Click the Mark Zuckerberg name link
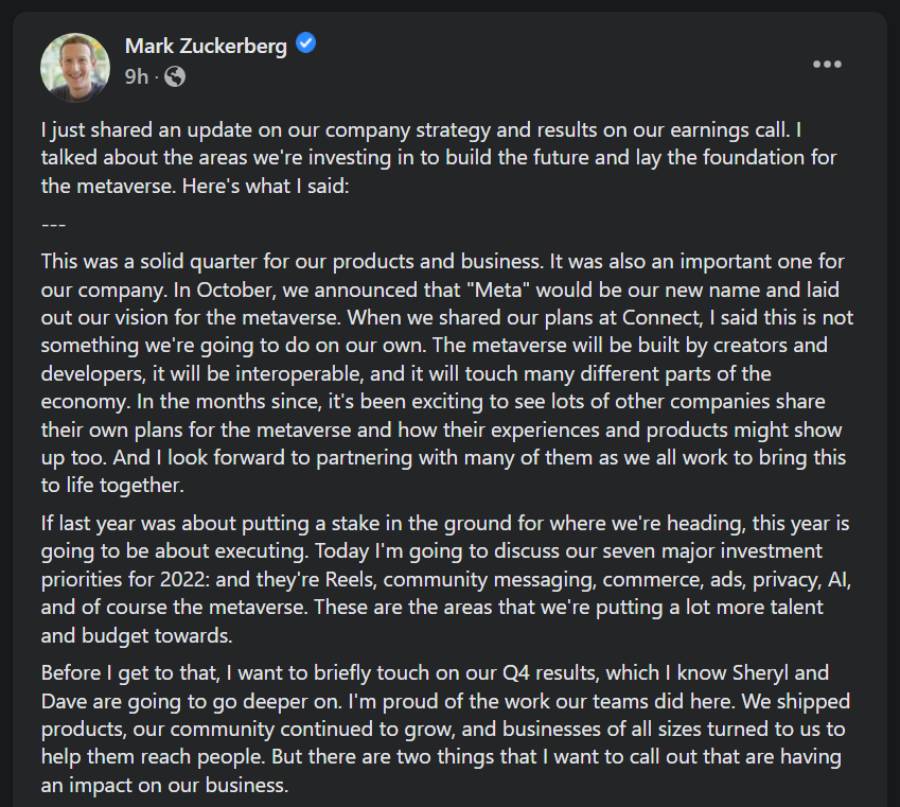900x807 pixels. [206, 45]
